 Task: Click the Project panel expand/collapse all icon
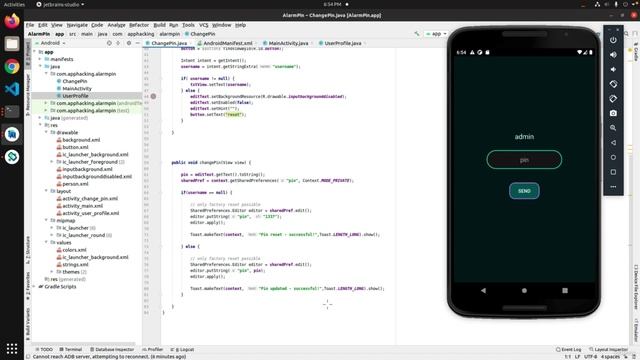pos(118,43)
